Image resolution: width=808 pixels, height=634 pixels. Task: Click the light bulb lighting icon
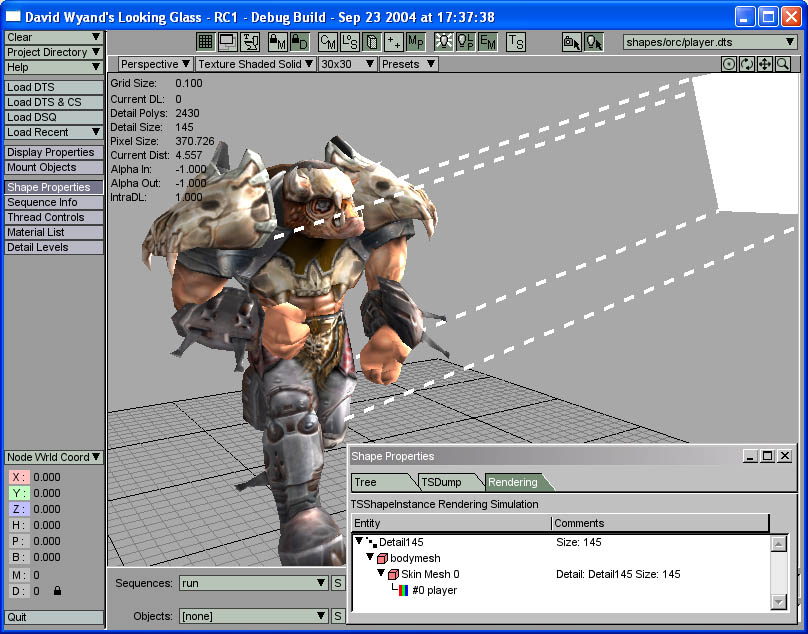(442, 42)
